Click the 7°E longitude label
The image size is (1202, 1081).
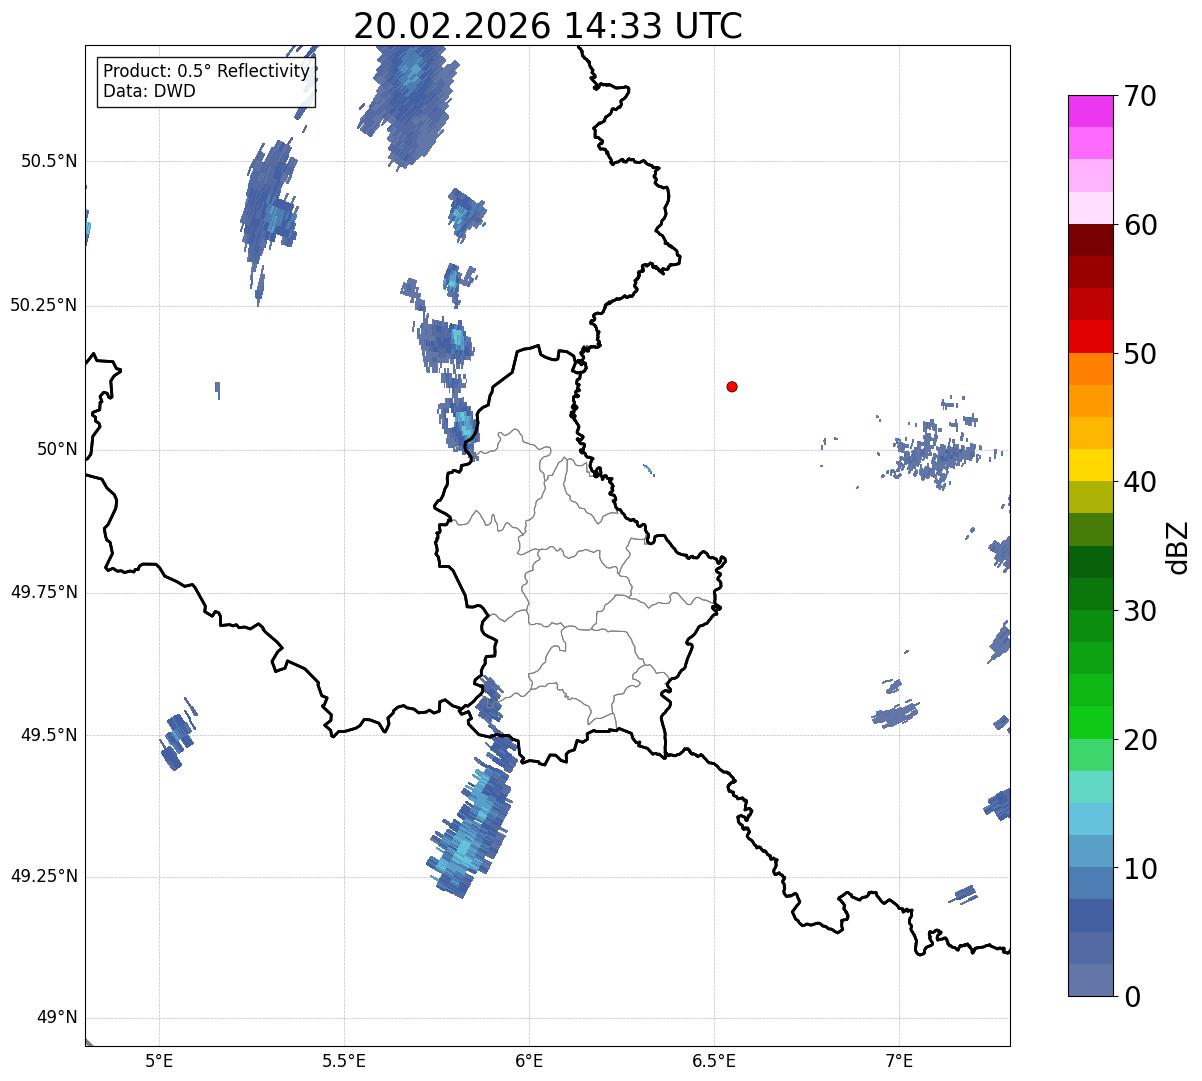coord(899,1060)
